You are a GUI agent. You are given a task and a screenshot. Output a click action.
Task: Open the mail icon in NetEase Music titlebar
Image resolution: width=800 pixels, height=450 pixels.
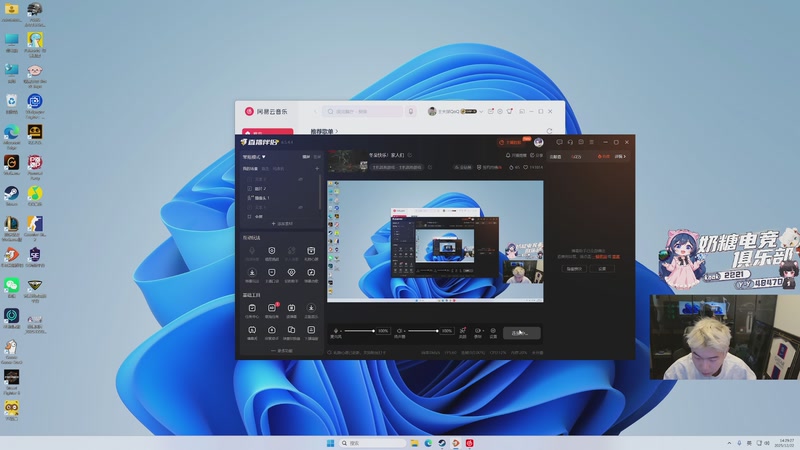pos(491,111)
